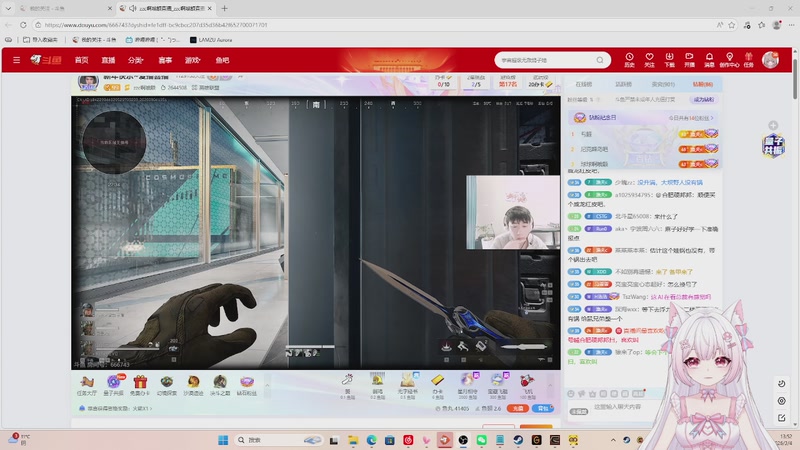
Task: Switch to the 活跃榜 active ranking tab
Action: 623,84
